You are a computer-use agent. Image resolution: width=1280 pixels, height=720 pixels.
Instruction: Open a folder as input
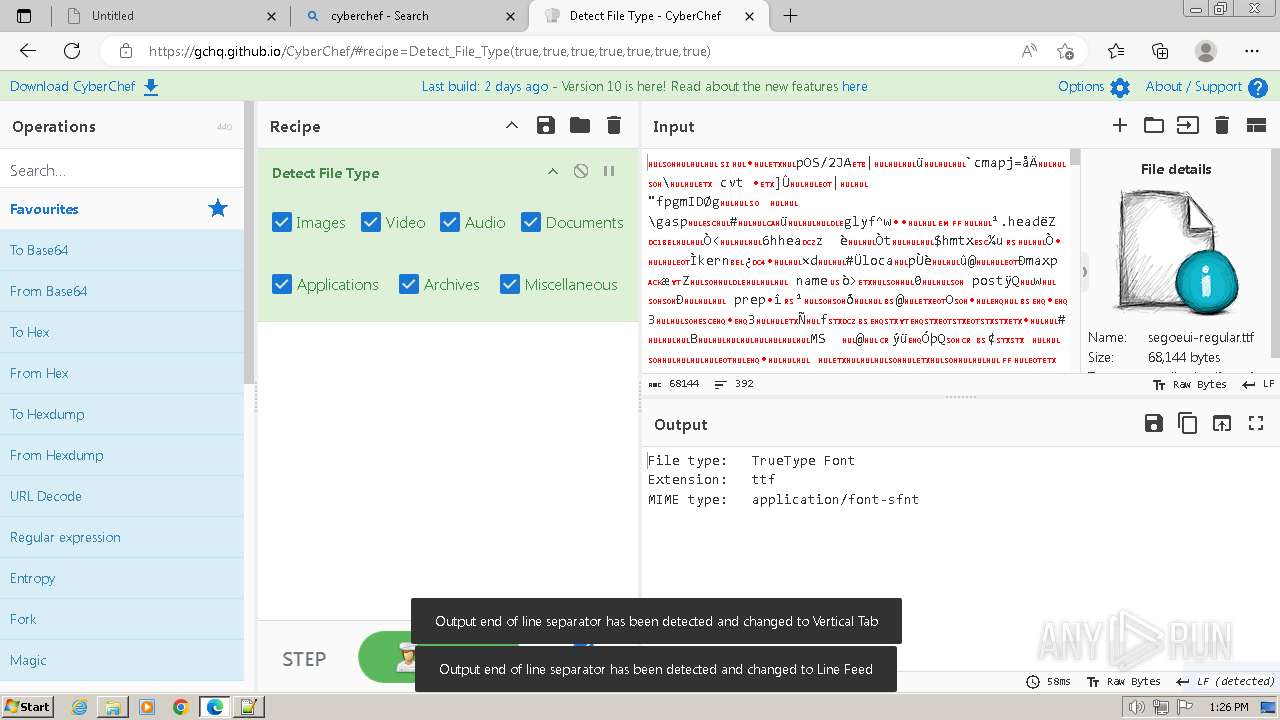(1154, 125)
